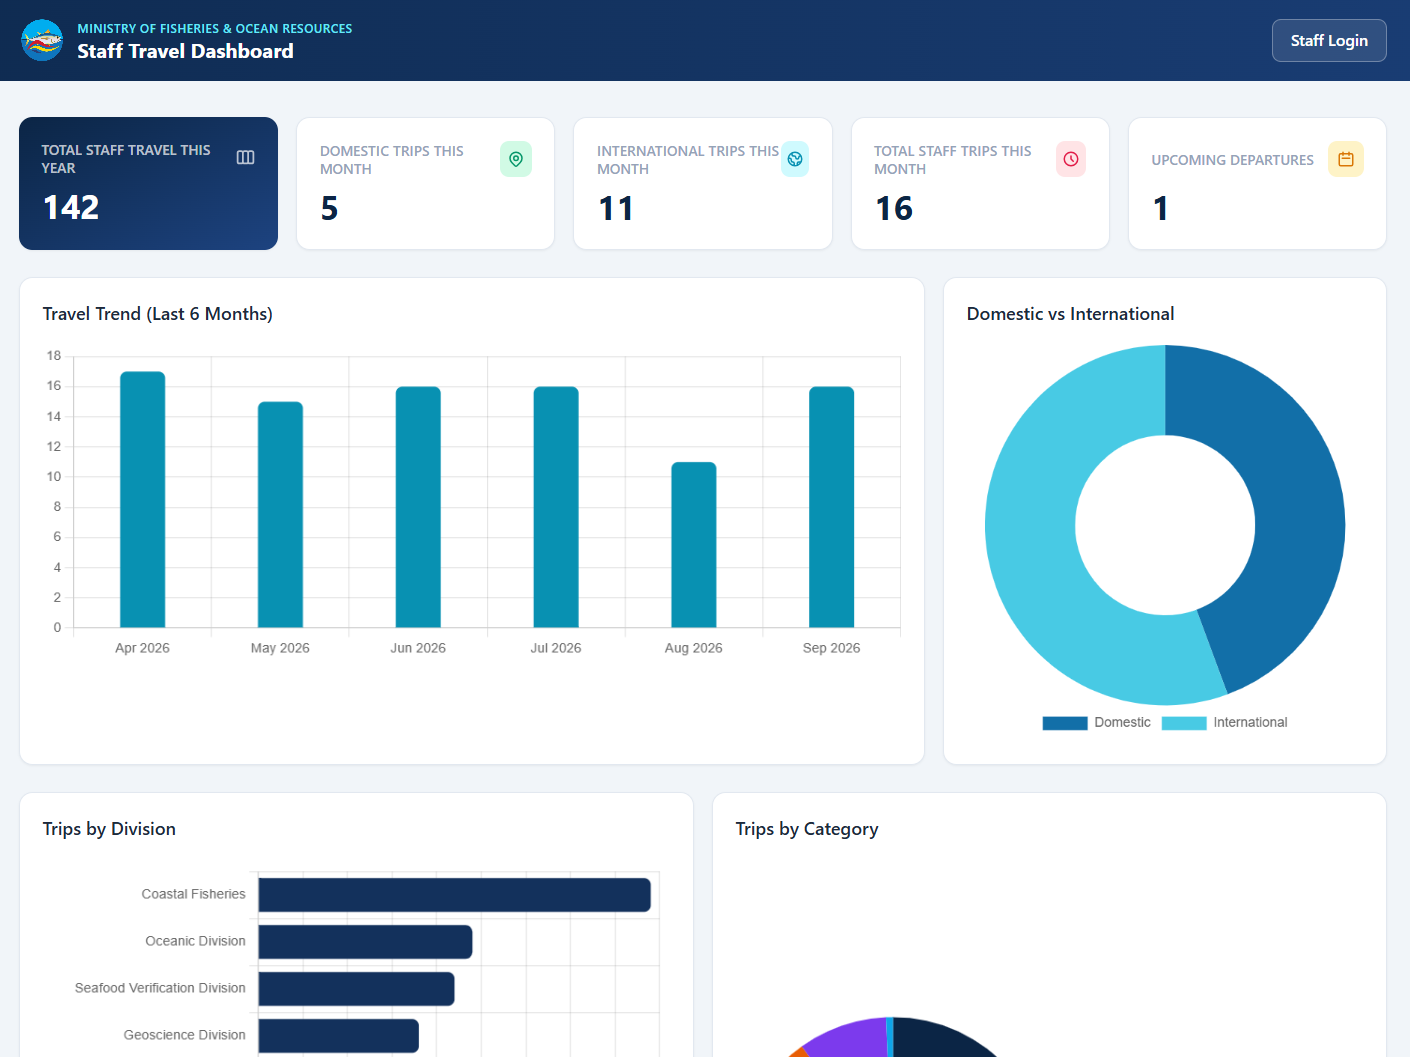Click the Sep 2026 bar in Travel Trend
This screenshot has width=1410, height=1057.
click(x=831, y=507)
